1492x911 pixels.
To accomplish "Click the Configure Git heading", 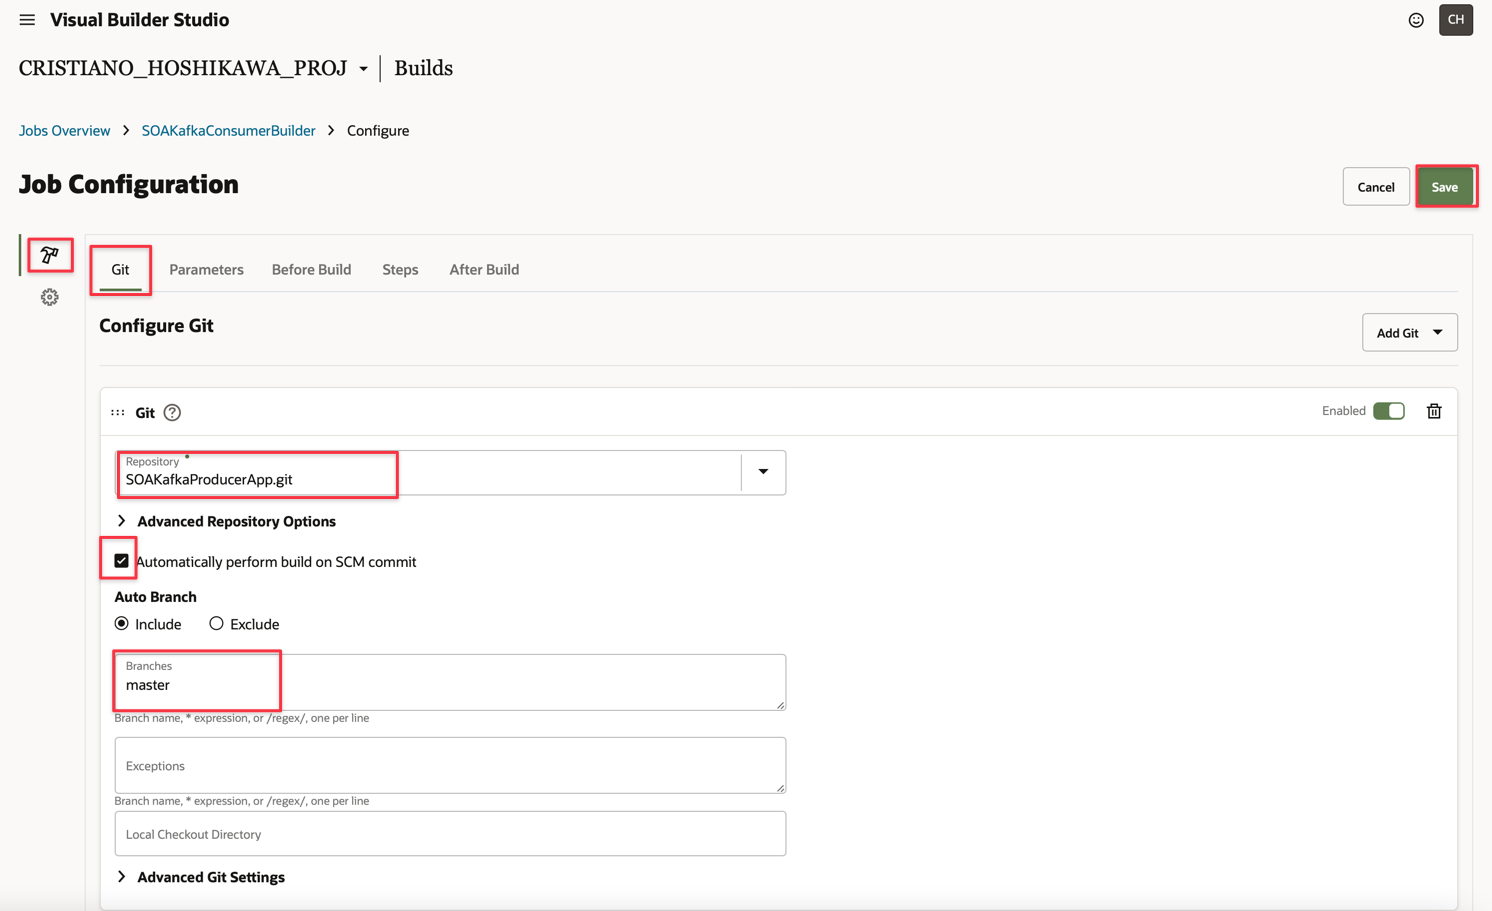I will coord(156,325).
